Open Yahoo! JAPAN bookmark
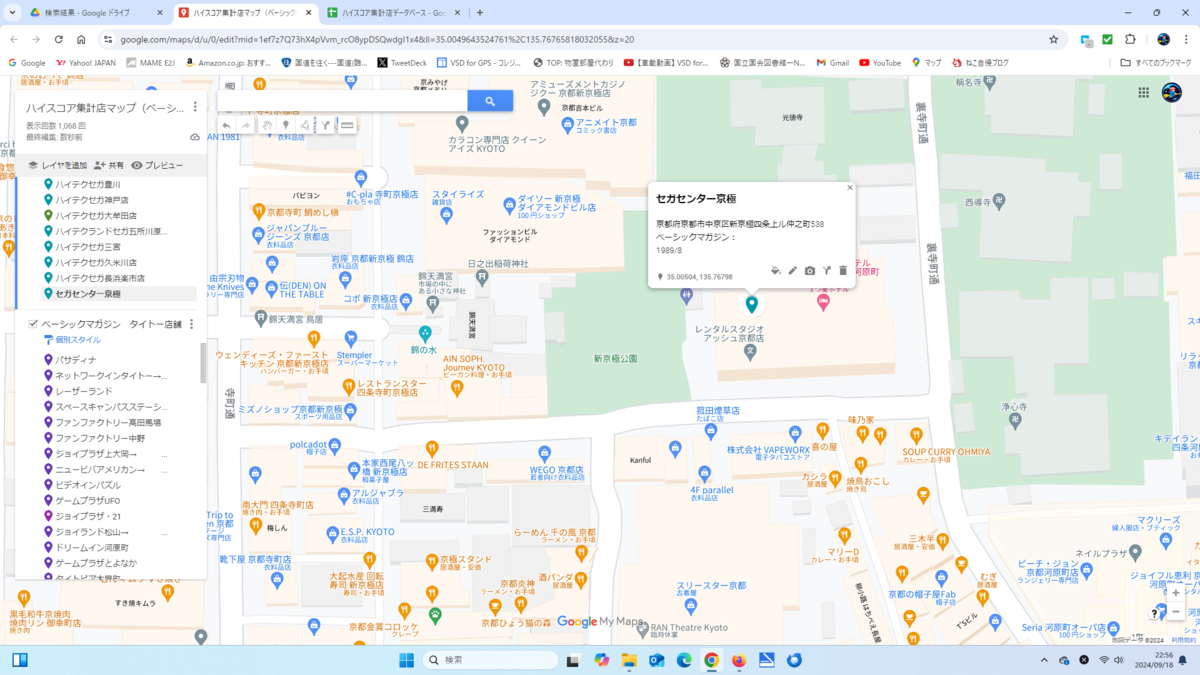Viewport: 1200px width, 675px height. [x=86, y=62]
